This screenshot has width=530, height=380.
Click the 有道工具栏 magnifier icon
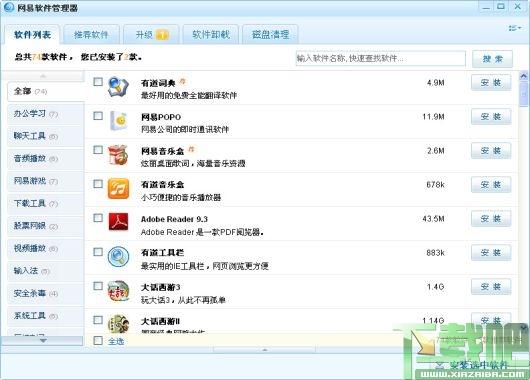tap(118, 257)
